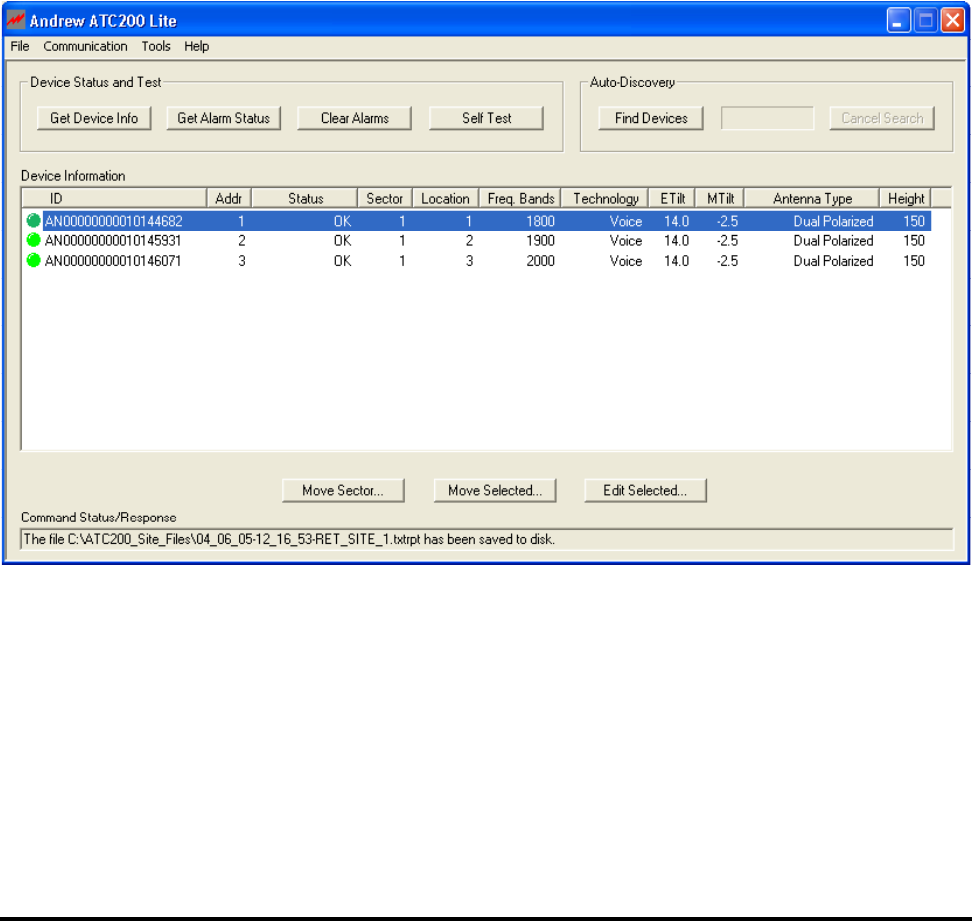The width and height of the screenshot is (973, 921).
Task: Click the Cancel Search button
Action: [882, 118]
